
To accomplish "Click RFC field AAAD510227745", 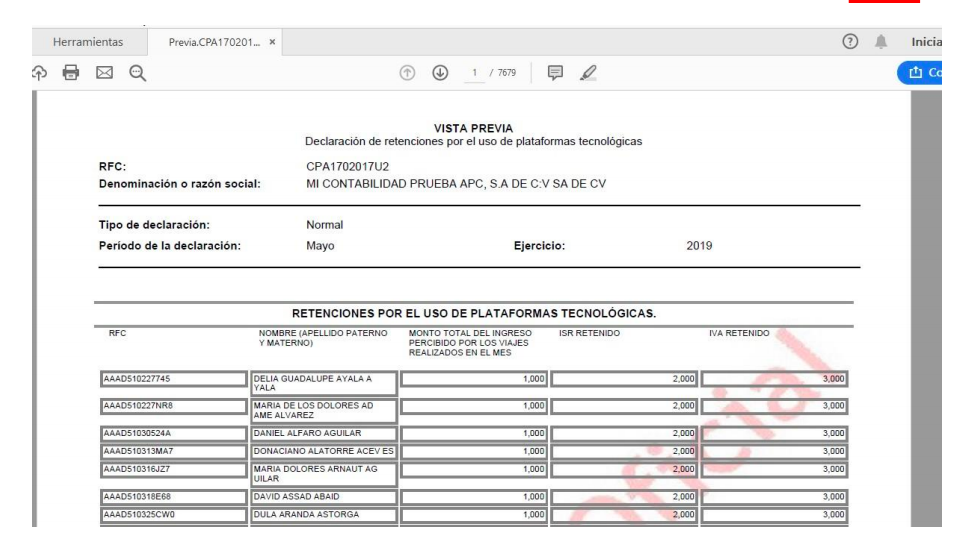I will click(x=173, y=379).
